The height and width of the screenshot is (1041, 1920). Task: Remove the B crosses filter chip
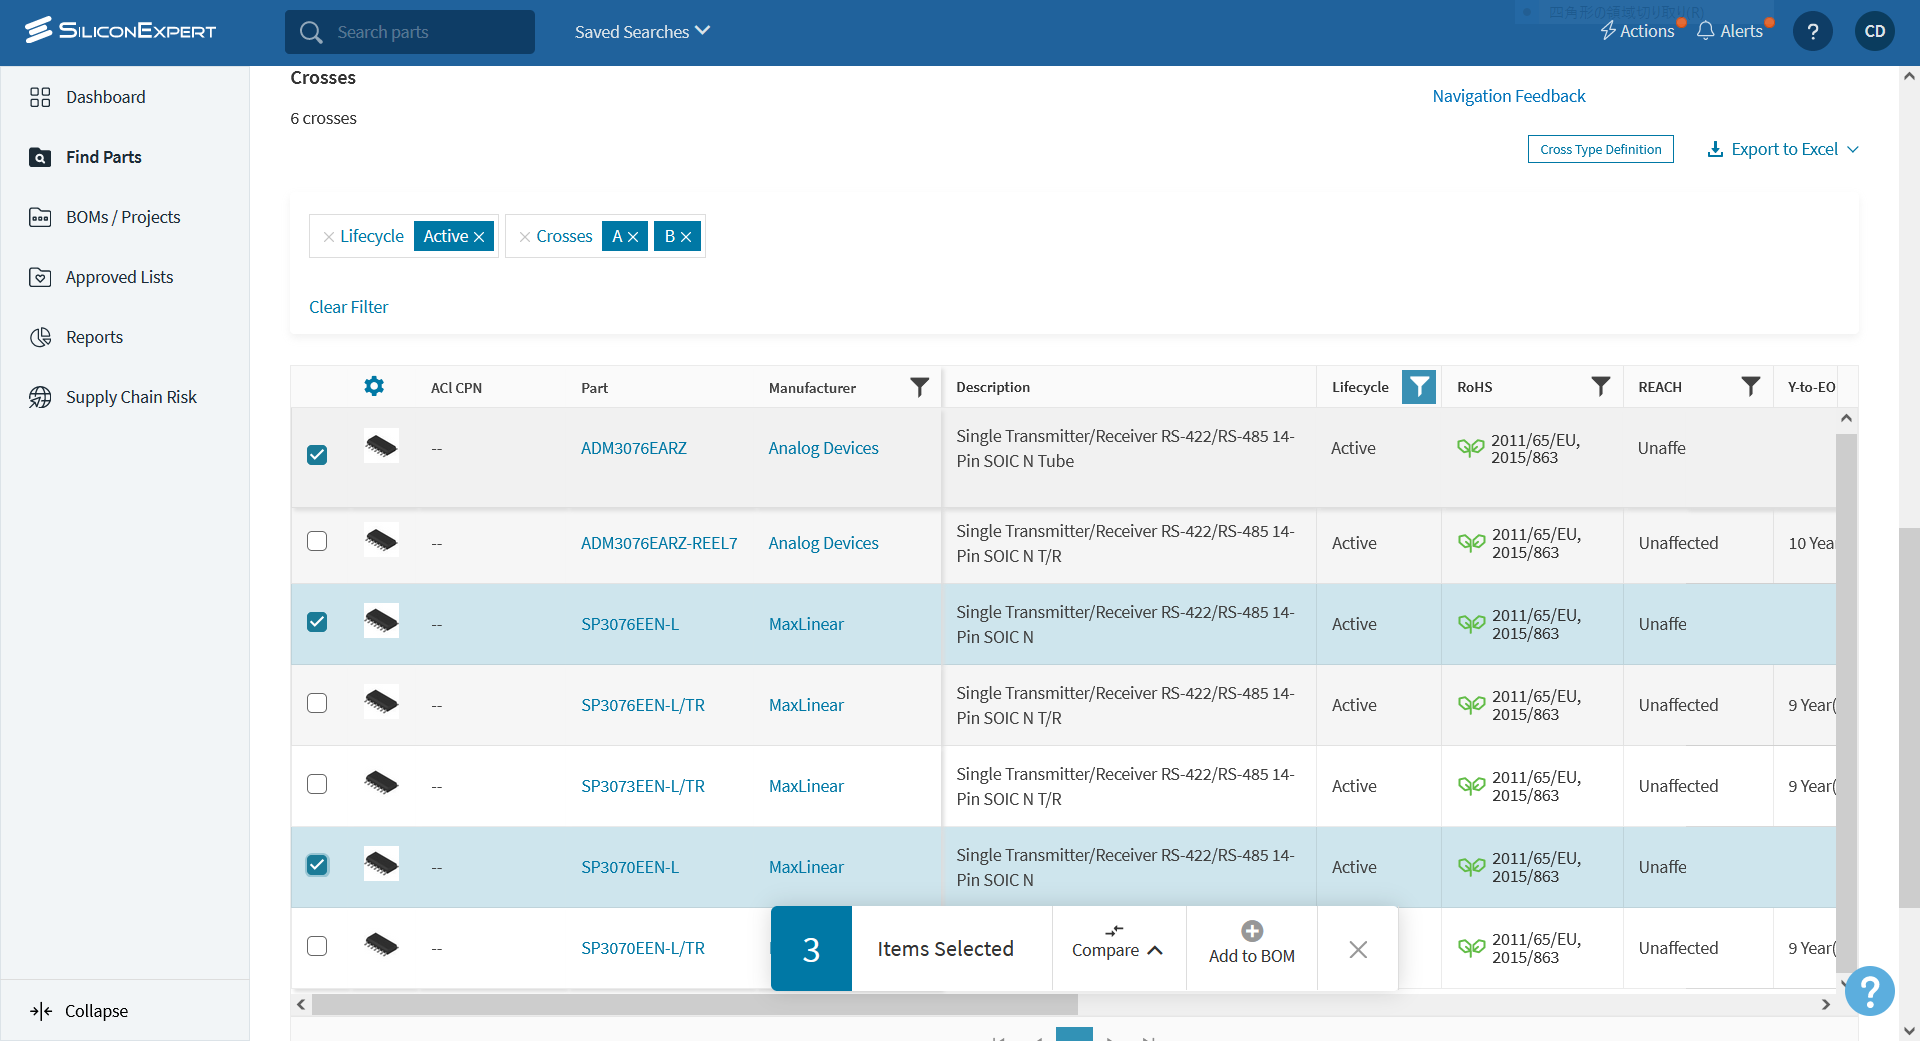pos(686,237)
